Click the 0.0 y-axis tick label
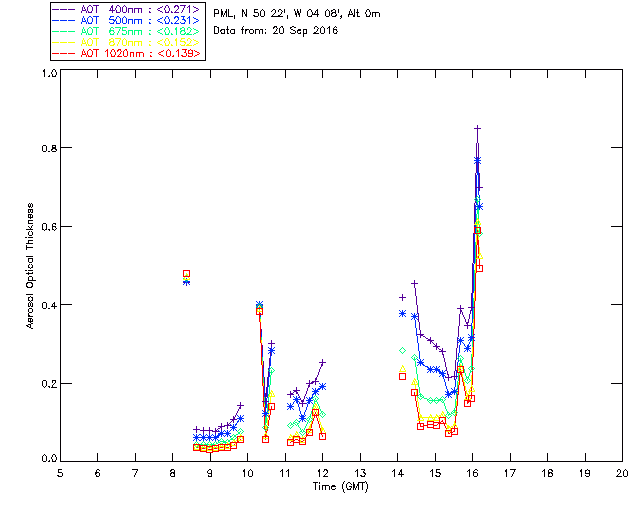The height and width of the screenshot is (512, 640). (x=49, y=458)
